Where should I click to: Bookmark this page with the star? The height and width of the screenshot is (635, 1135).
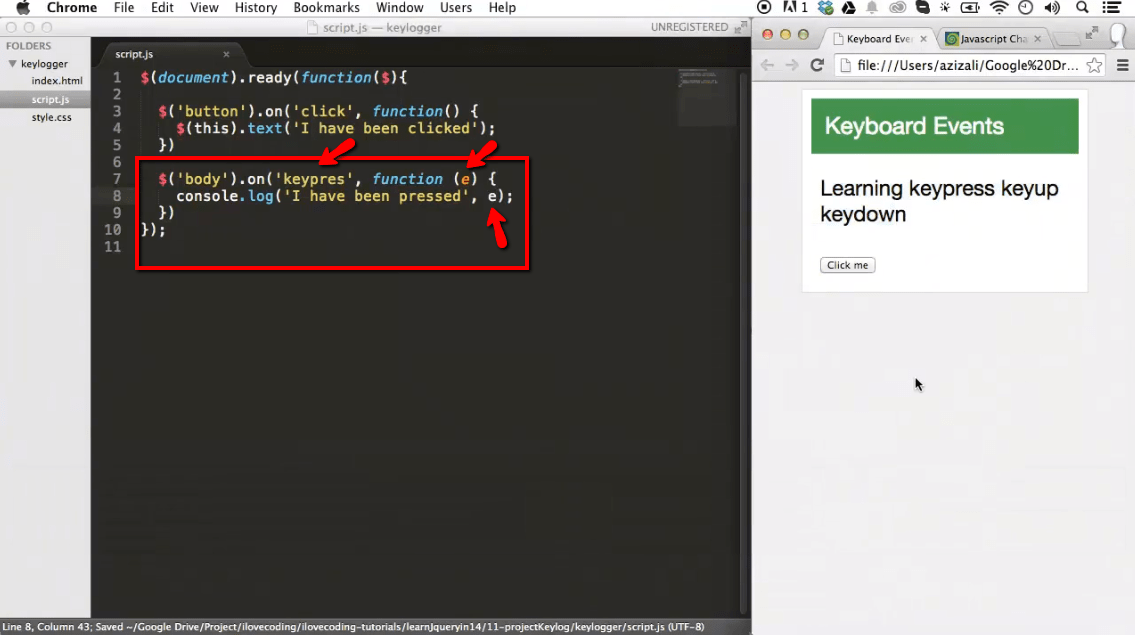click(x=1094, y=65)
